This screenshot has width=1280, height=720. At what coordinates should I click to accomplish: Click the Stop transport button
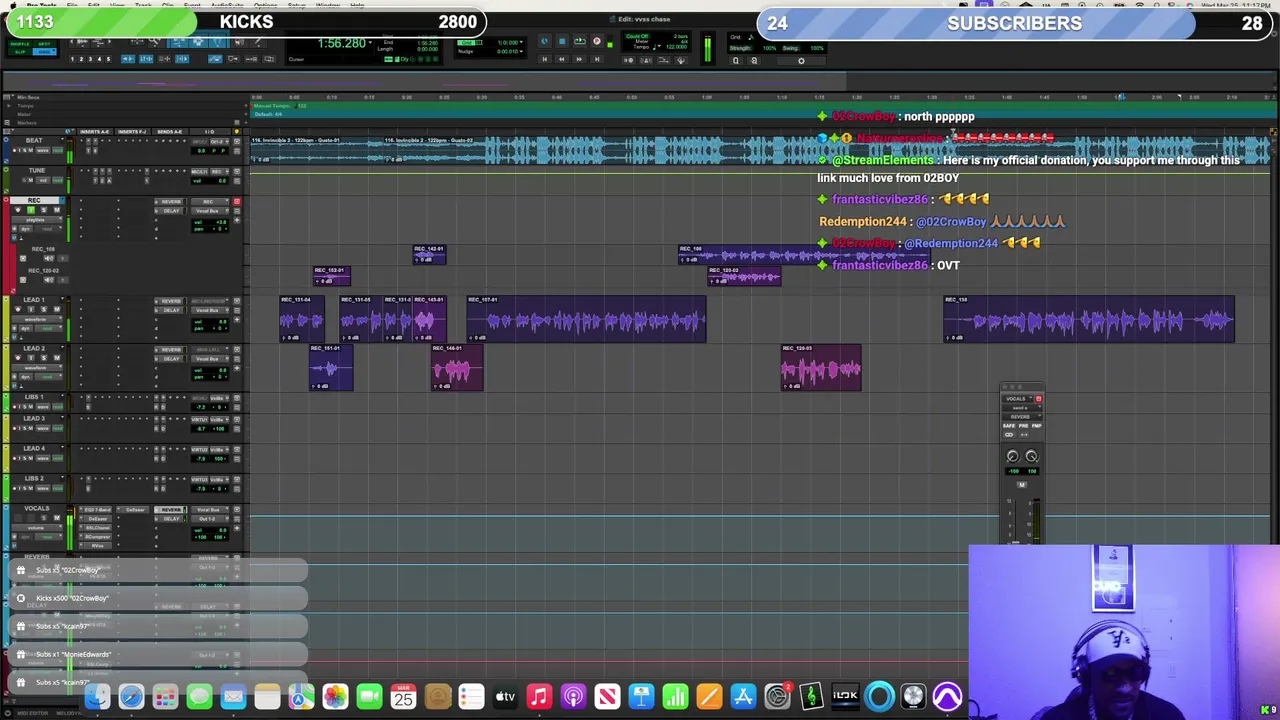(562, 41)
